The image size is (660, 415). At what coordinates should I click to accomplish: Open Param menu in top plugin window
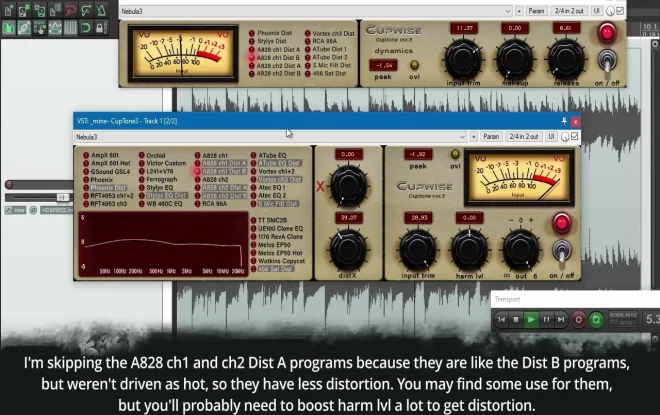pos(536,11)
